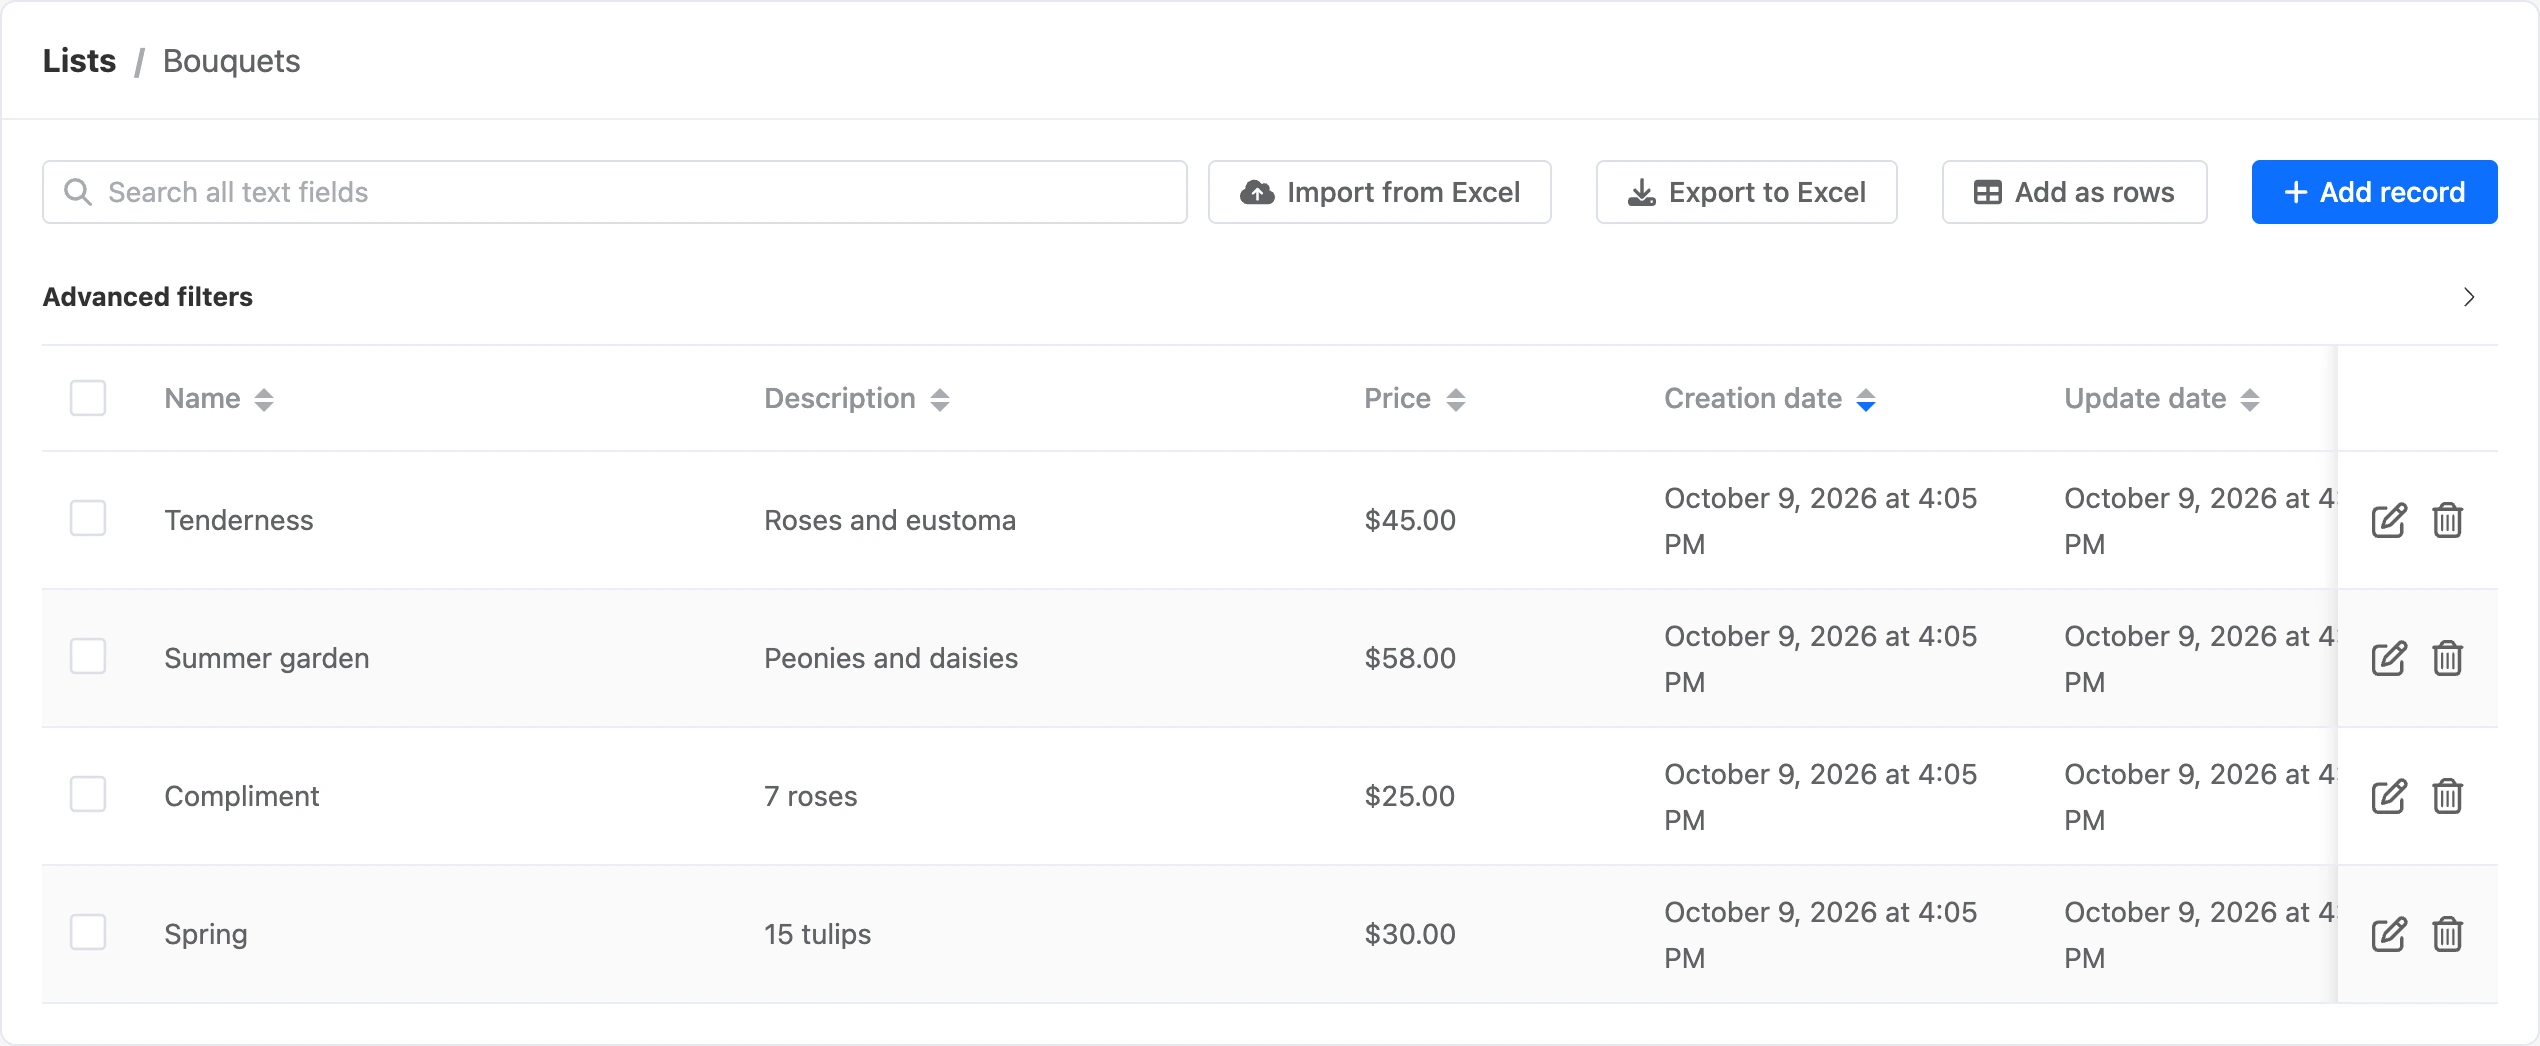Click Compliment update date cell
2540x1046 pixels.
2200,797
